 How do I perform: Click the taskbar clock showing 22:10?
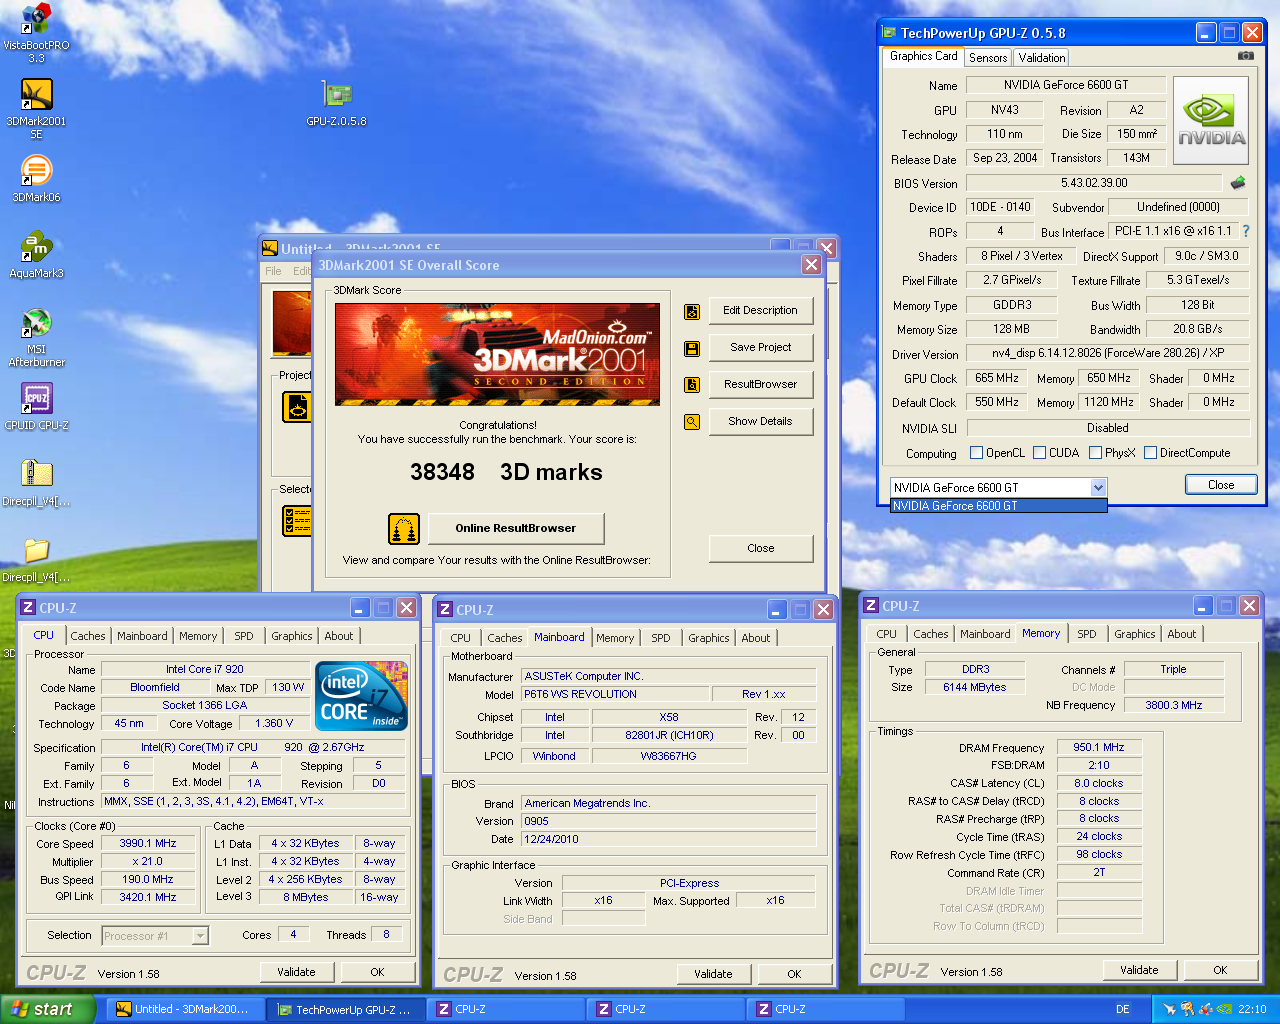click(x=1252, y=1010)
